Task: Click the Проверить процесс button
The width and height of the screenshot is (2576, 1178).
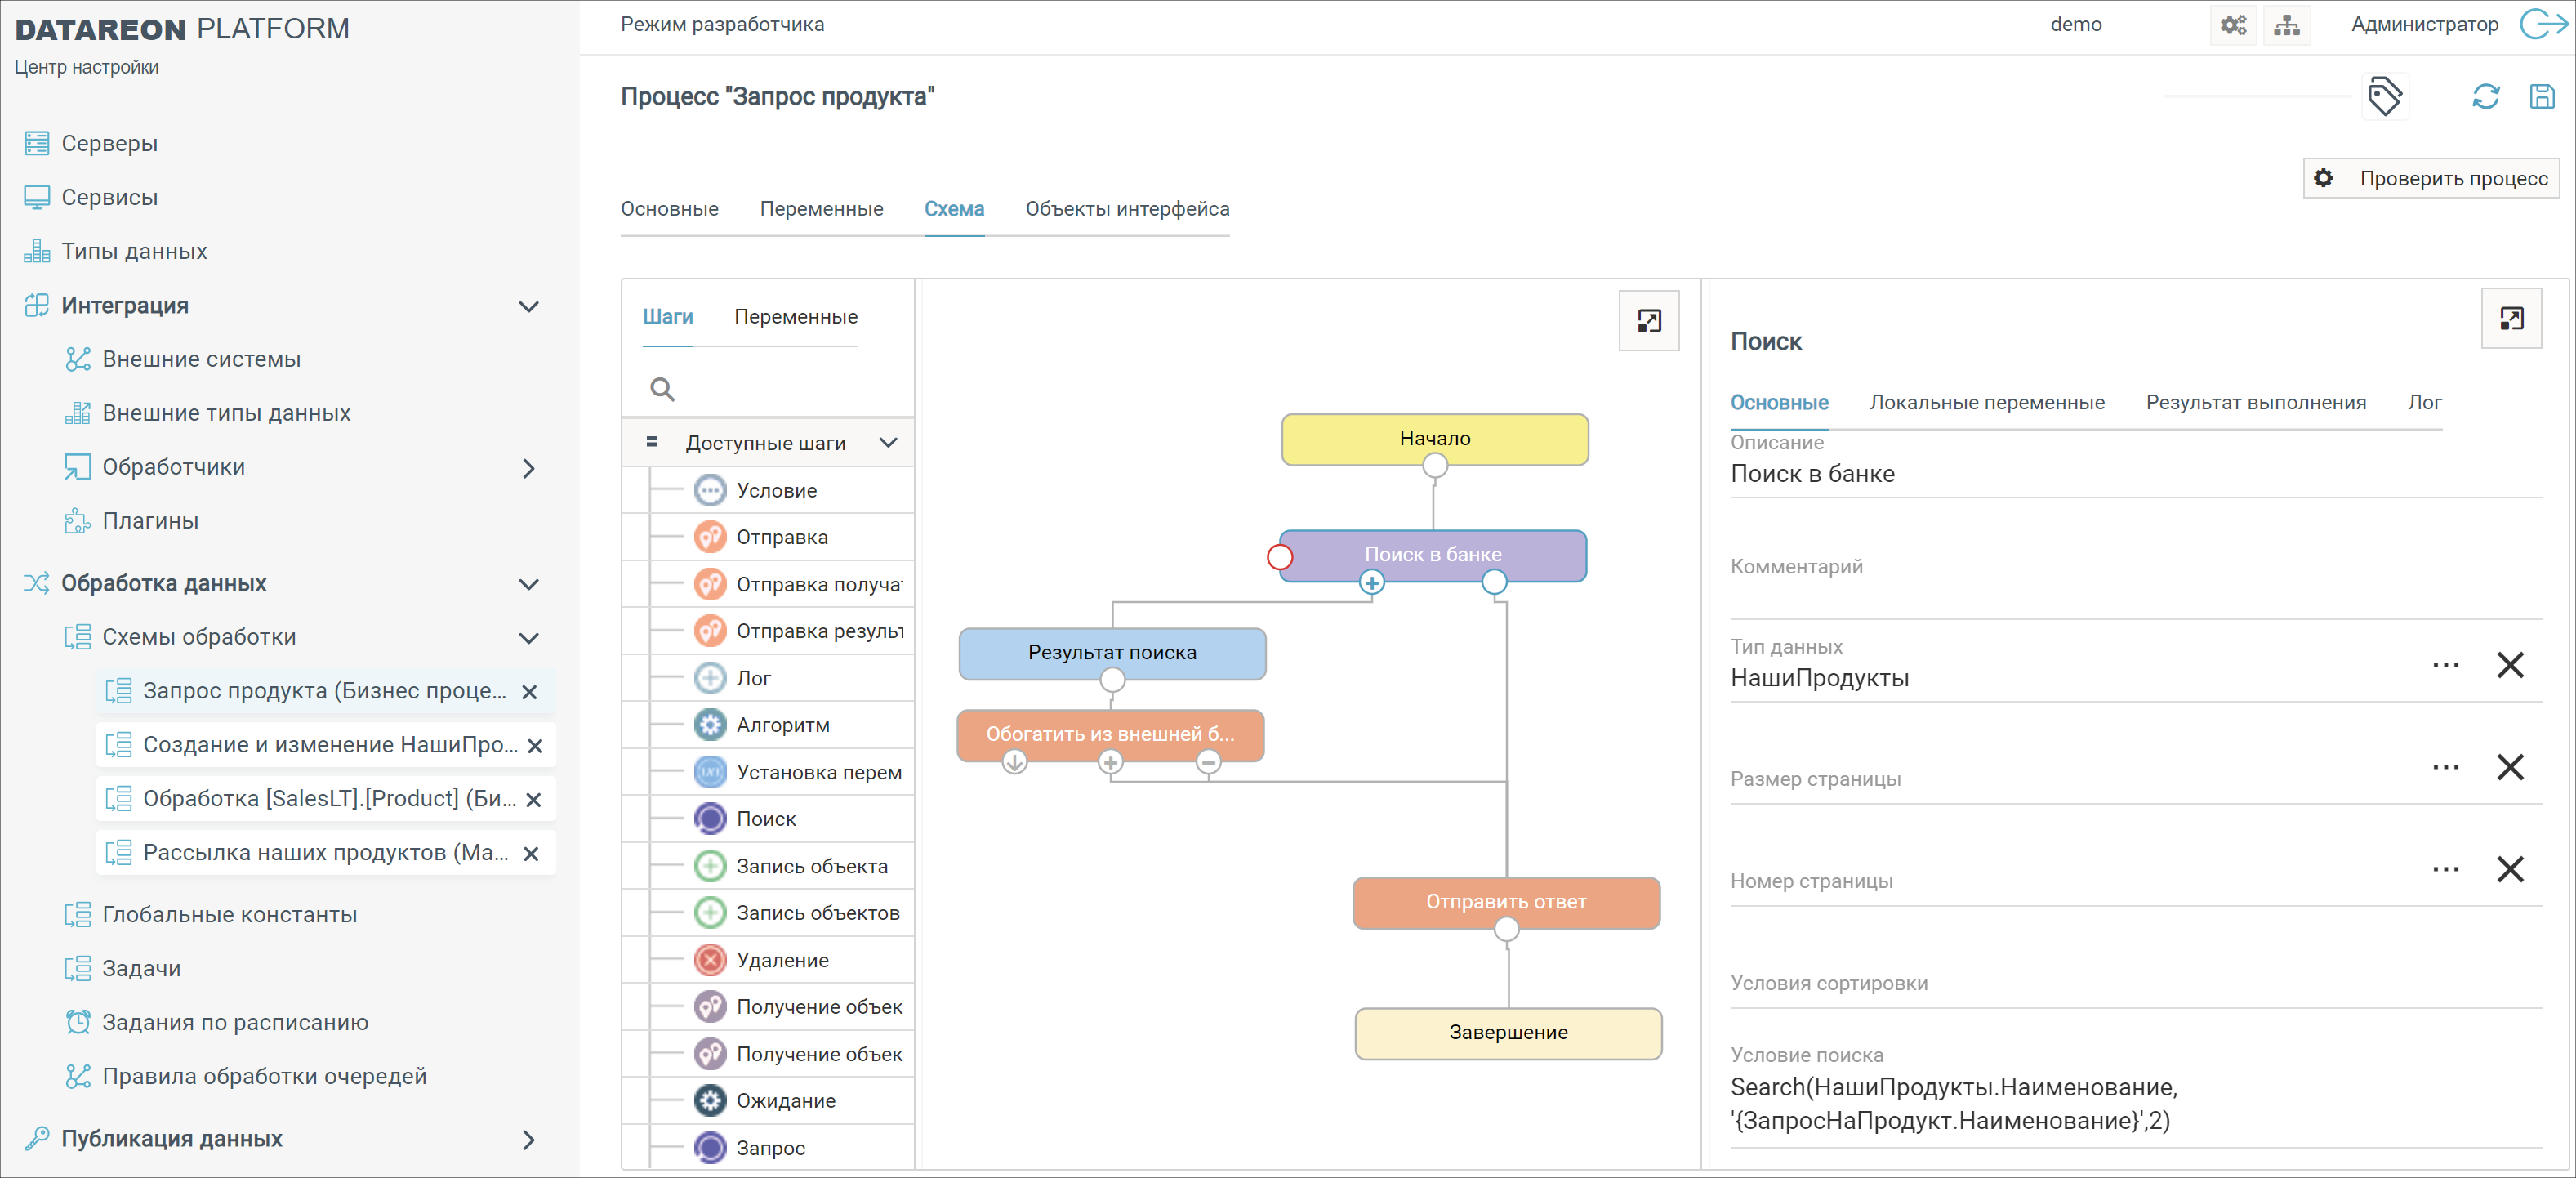Action: pos(2431,178)
